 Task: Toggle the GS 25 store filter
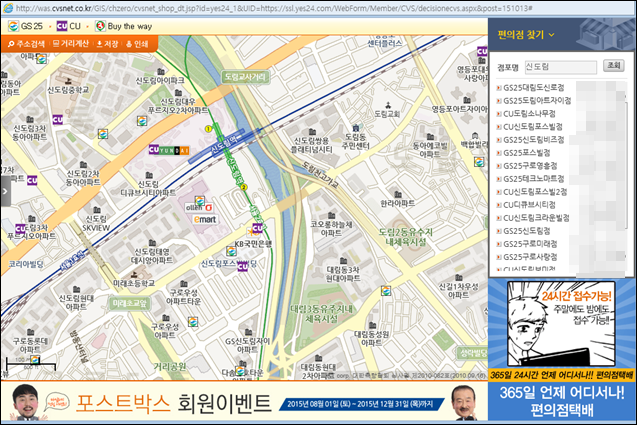click(25, 26)
